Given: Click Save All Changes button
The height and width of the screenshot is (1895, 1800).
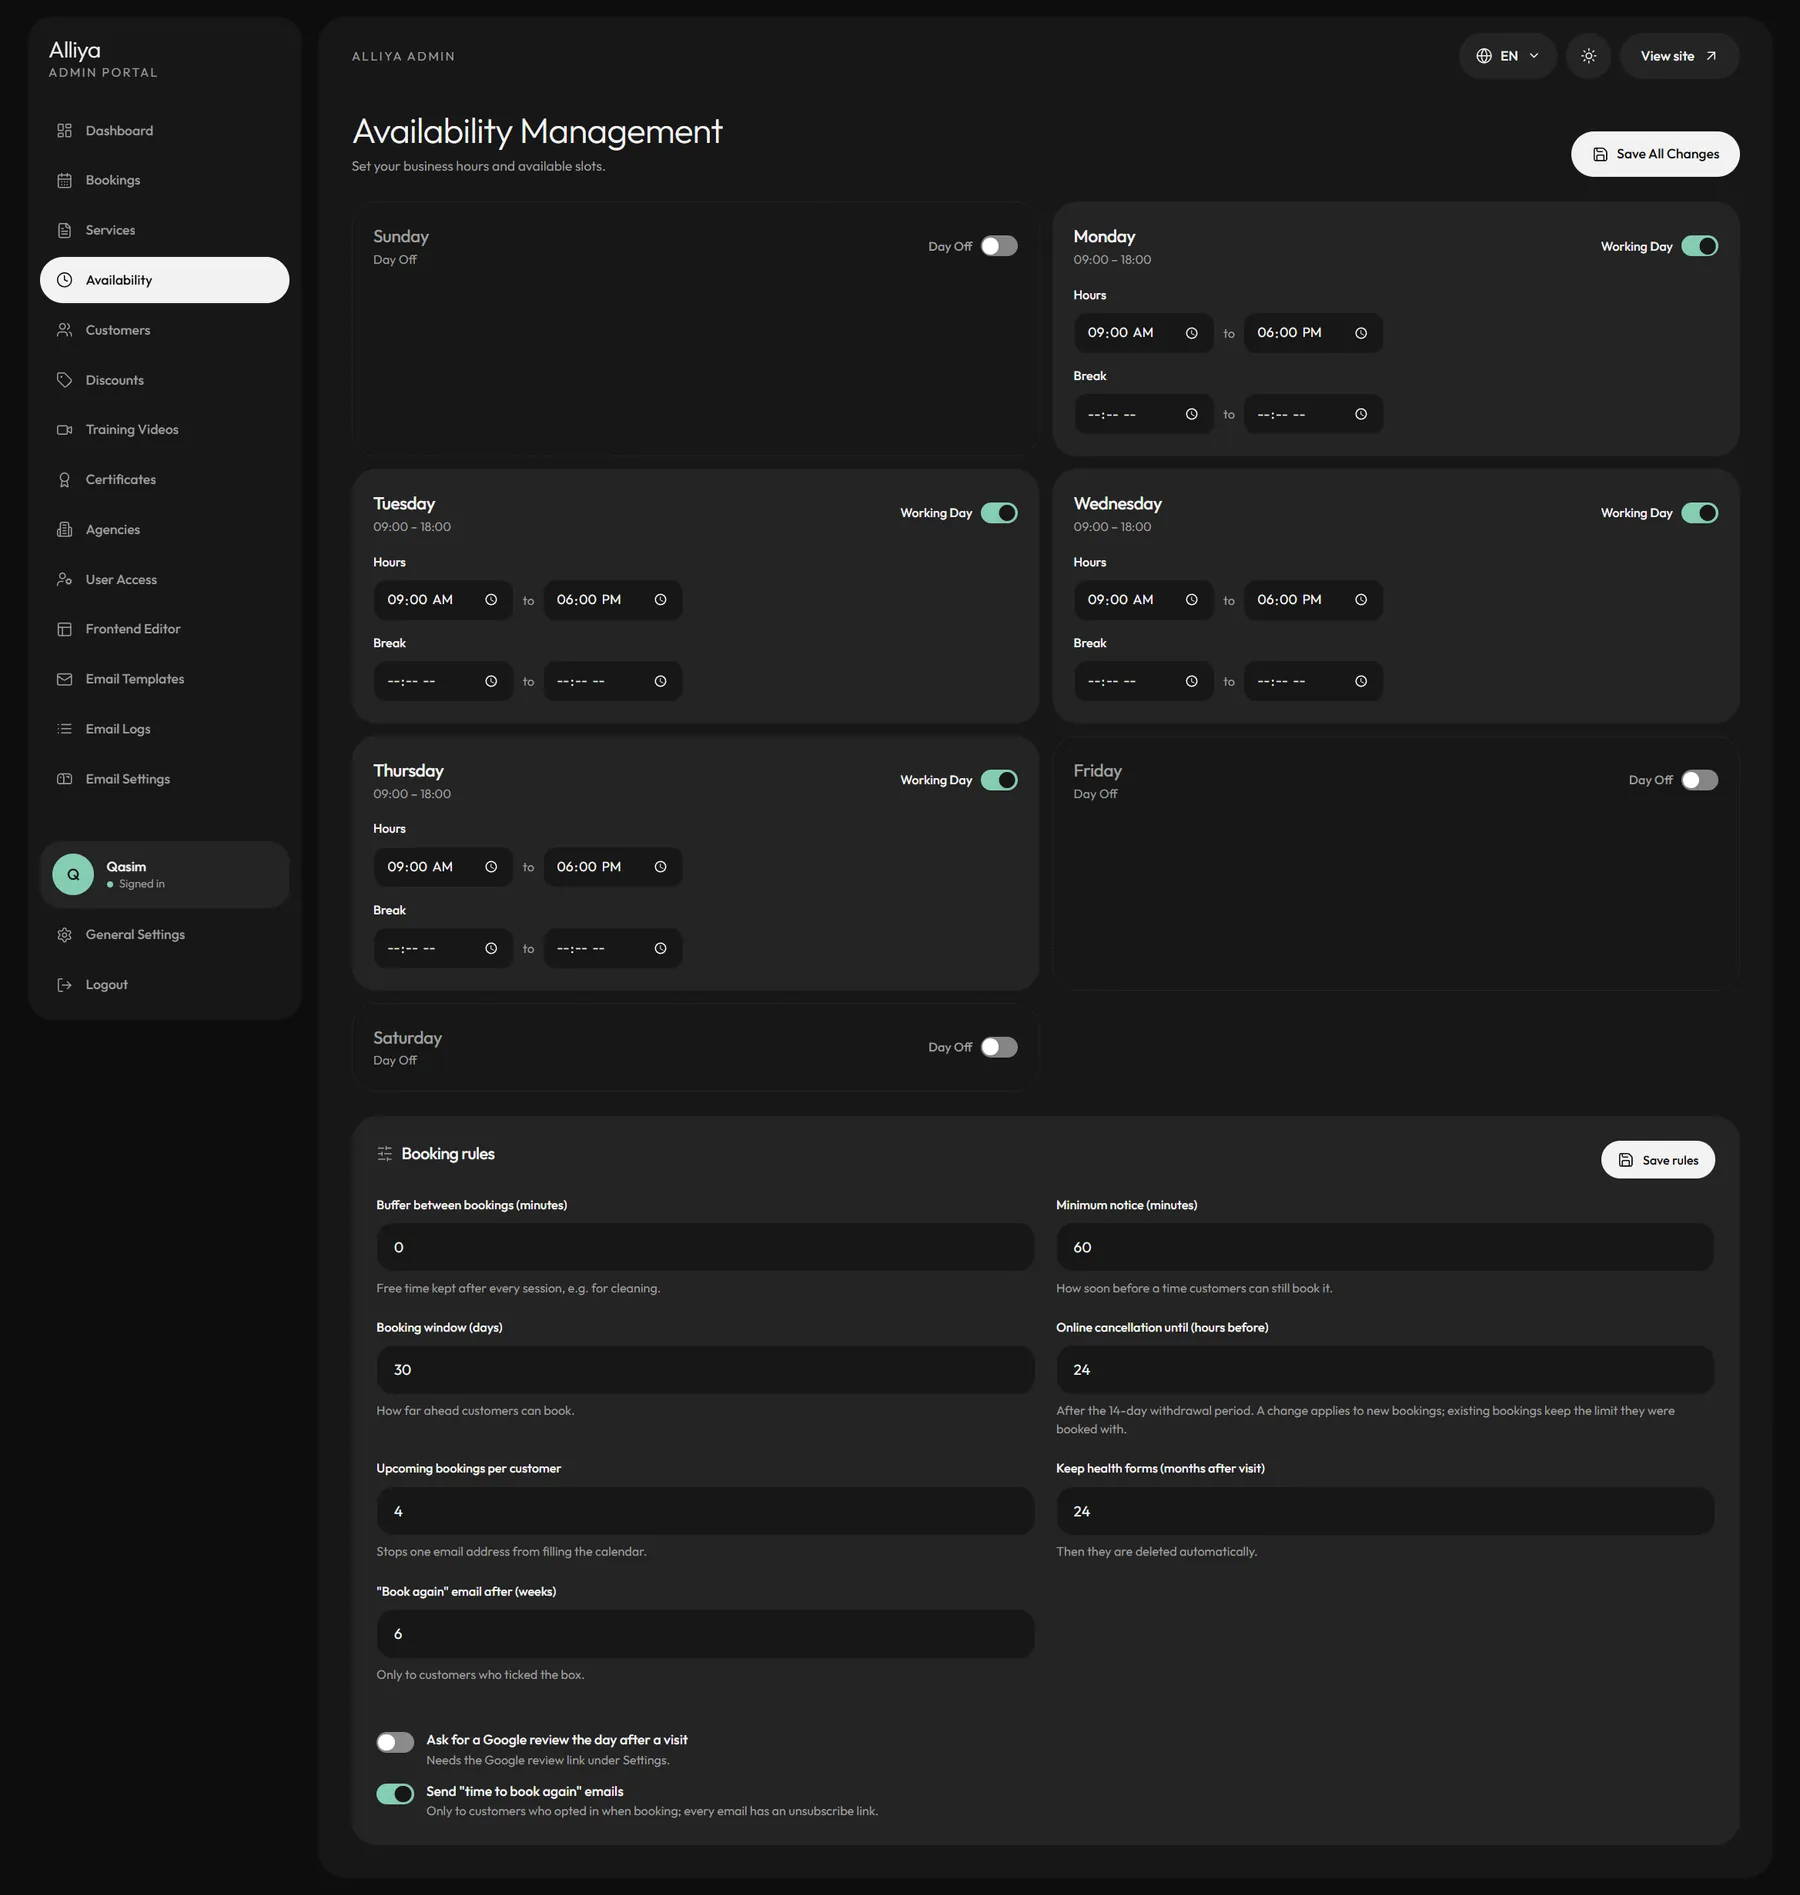Looking at the screenshot, I should tap(1655, 154).
